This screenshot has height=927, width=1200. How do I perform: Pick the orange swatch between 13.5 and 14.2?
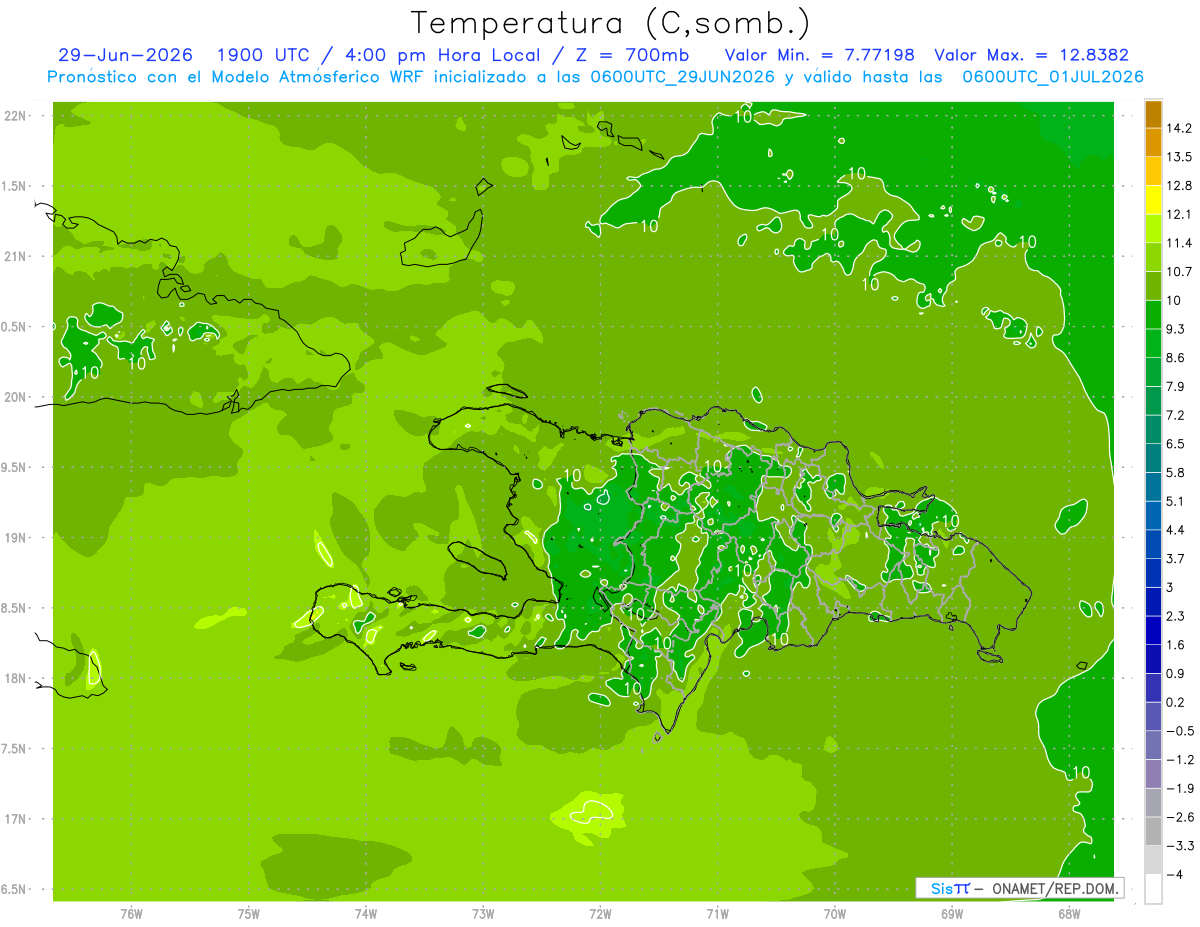tap(1153, 143)
